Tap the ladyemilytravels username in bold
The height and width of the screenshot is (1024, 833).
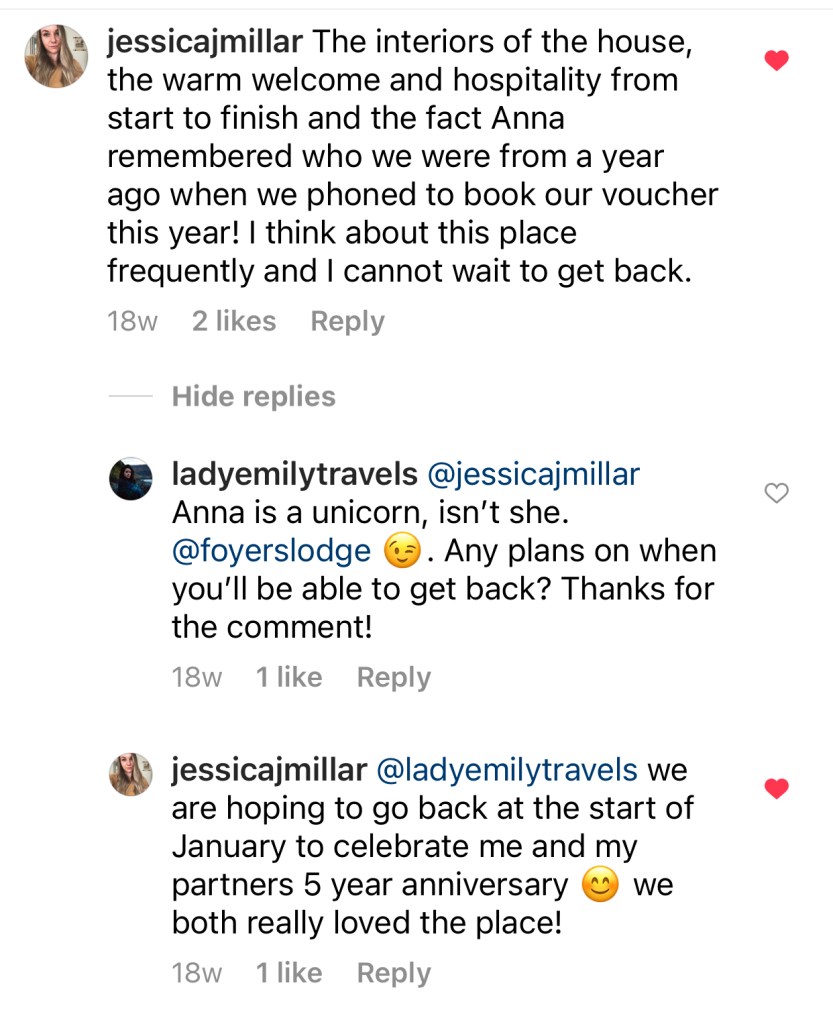294,474
